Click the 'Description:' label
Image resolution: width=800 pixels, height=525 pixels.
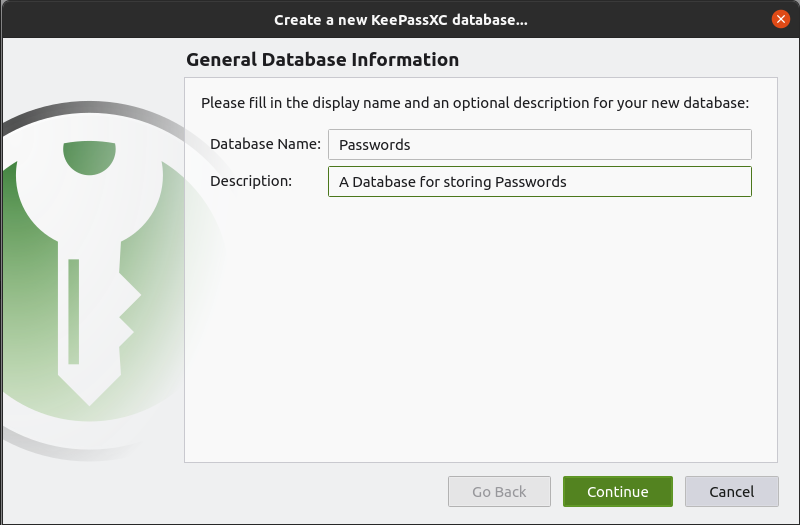coord(251,181)
